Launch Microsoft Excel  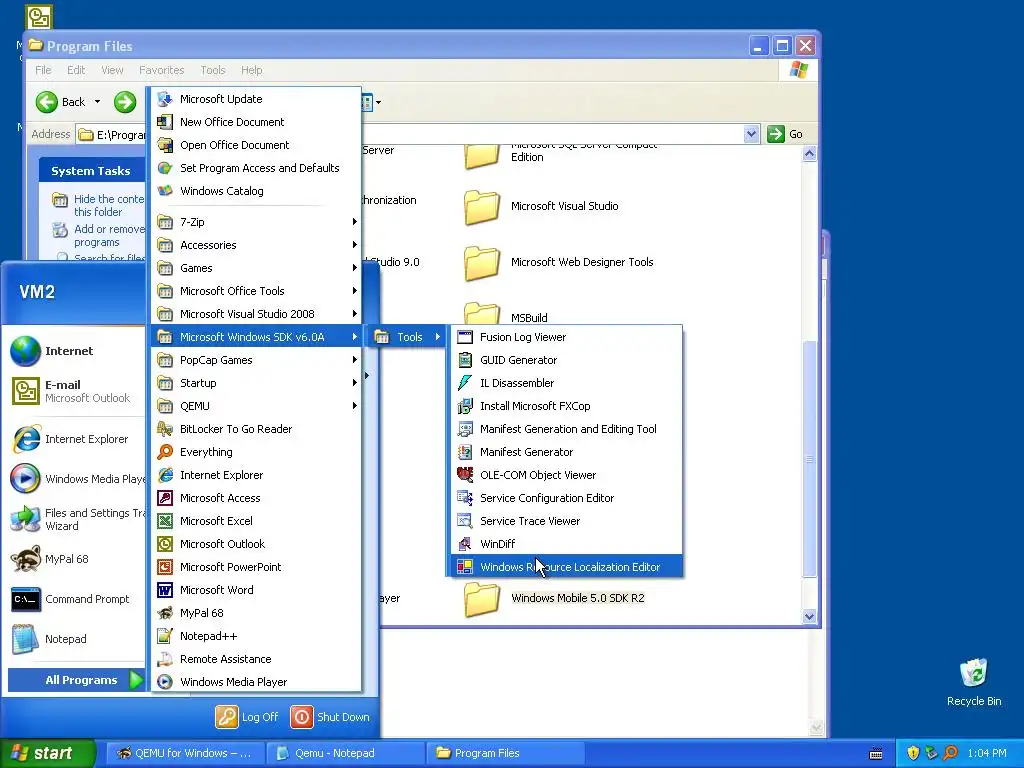(x=256, y=520)
